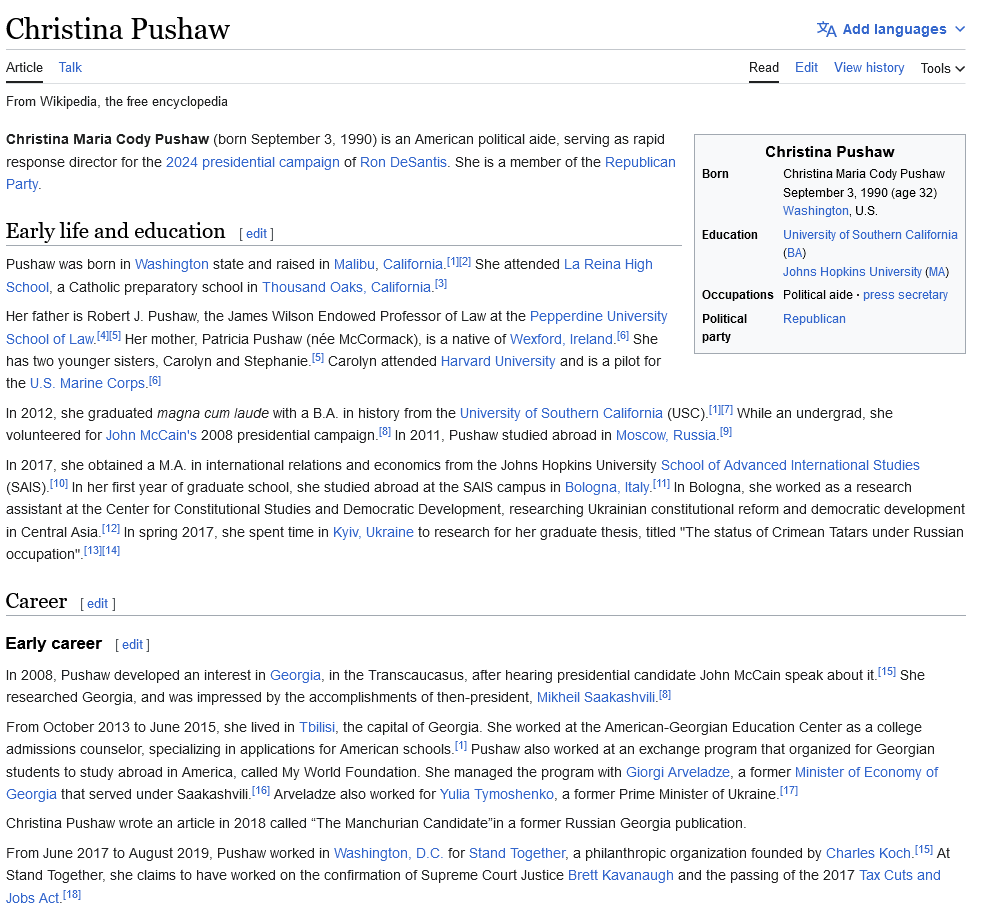The width and height of the screenshot is (986, 911).
Task: Open Washington link in the infobox
Action: tap(816, 211)
